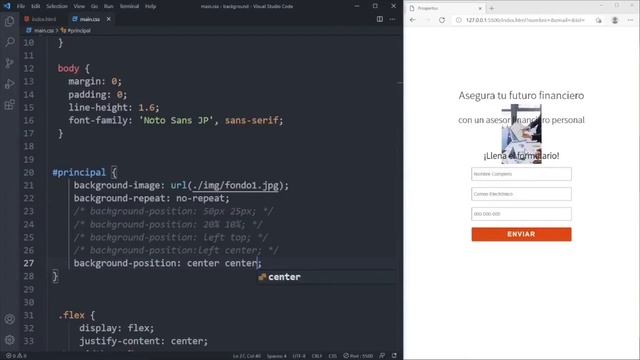640x360 pixels.
Task: Focus the Correo Electrónico field
Action: [521, 194]
